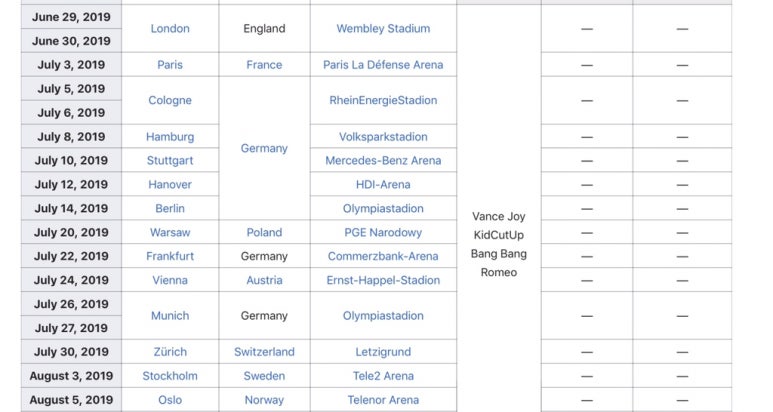Open the Tele2 Arena link
The width and height of the screenshot is (773, 412).
[383, 376]
